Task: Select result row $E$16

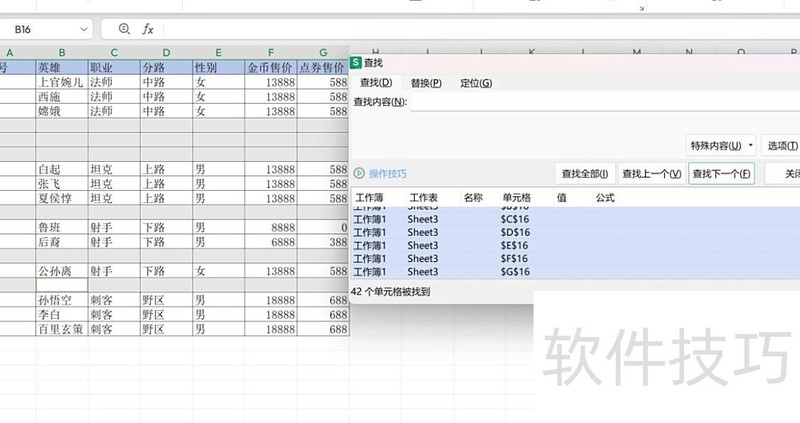Action: 576,245
